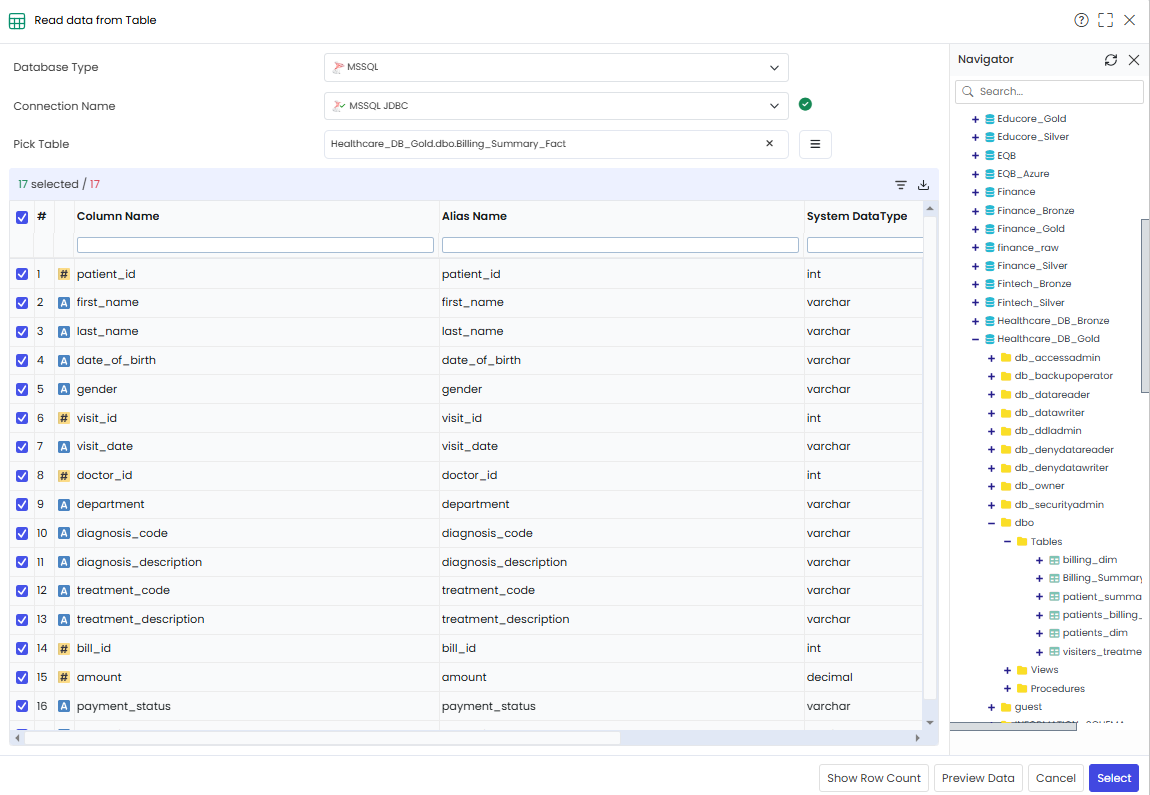Click the Navigator panel vertical scrollbar
This screenshot has width=1150, height=795.
(x=1145, y=306)
